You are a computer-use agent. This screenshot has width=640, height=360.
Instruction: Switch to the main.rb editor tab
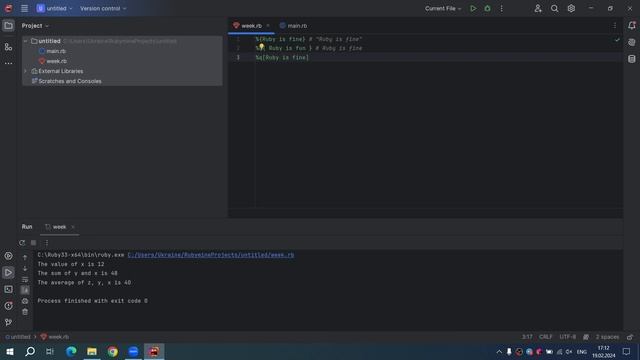click(x=293, y=26)
